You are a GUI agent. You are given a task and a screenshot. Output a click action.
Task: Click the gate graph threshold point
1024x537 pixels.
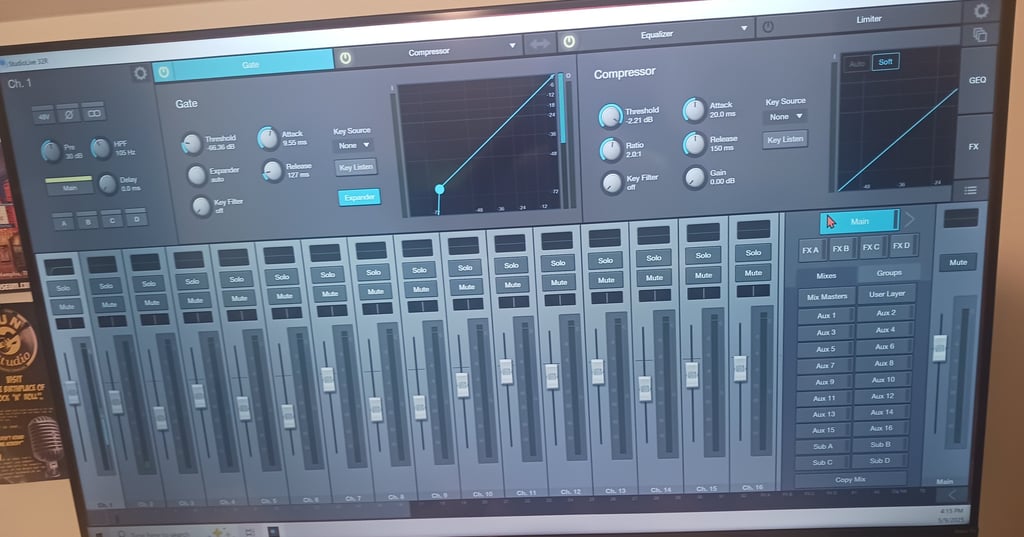click(440, 189)
